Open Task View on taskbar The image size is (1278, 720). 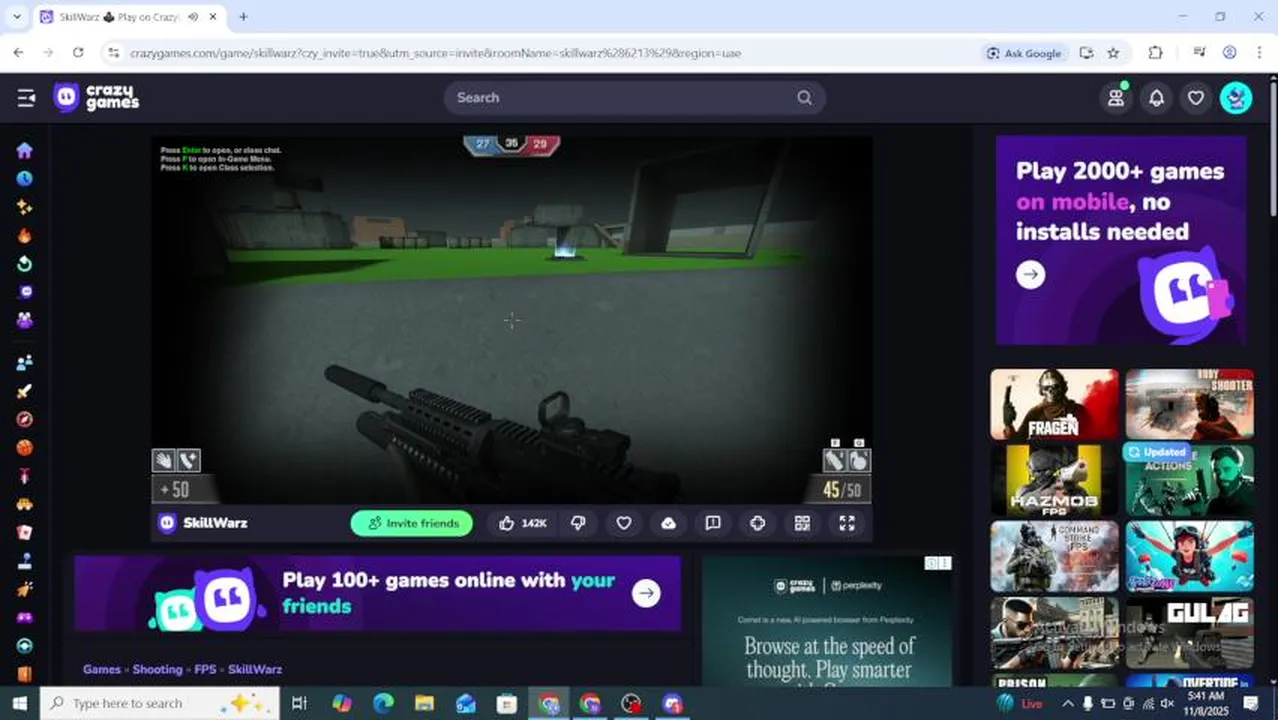click(x=298, y=703)
